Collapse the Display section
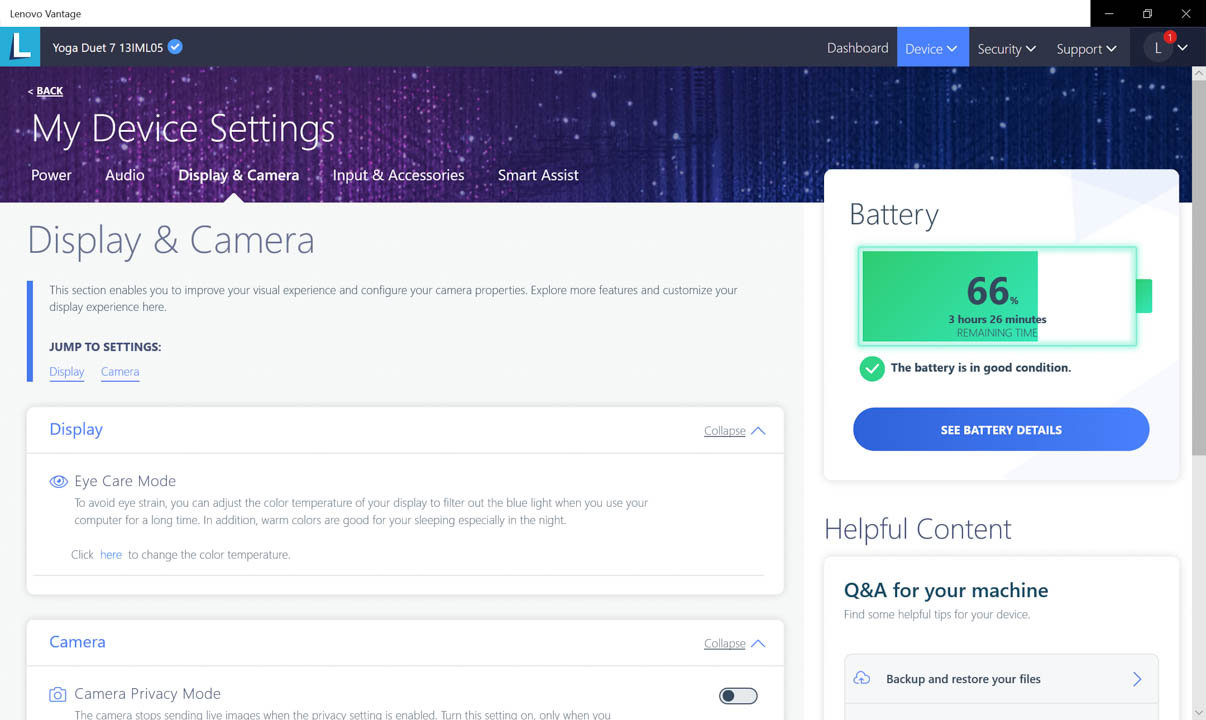Screen dimensions: 1206x720 point(734,431)
